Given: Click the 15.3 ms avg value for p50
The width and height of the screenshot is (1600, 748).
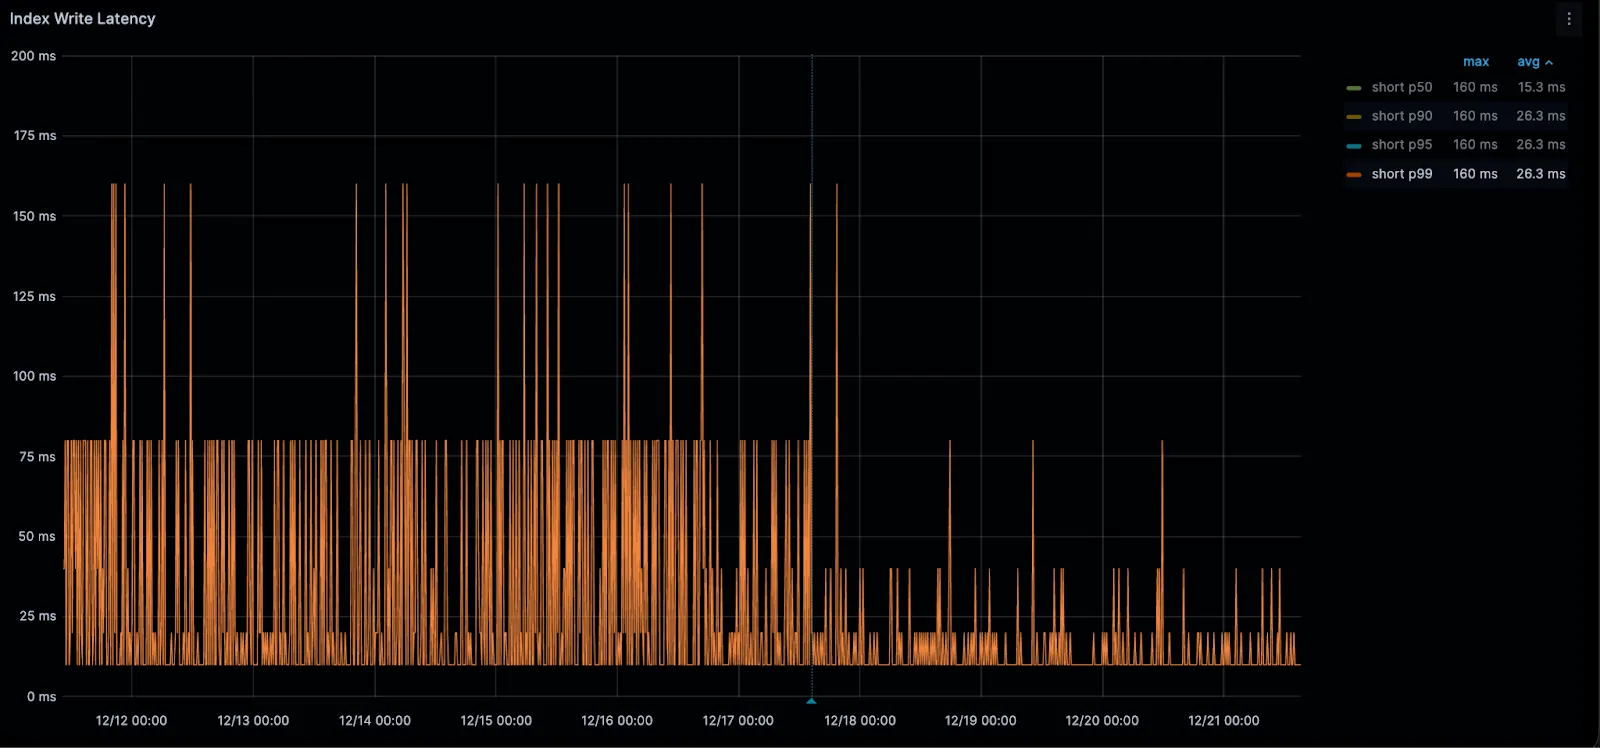Looking at the screenshot, I should [1541, 88].
